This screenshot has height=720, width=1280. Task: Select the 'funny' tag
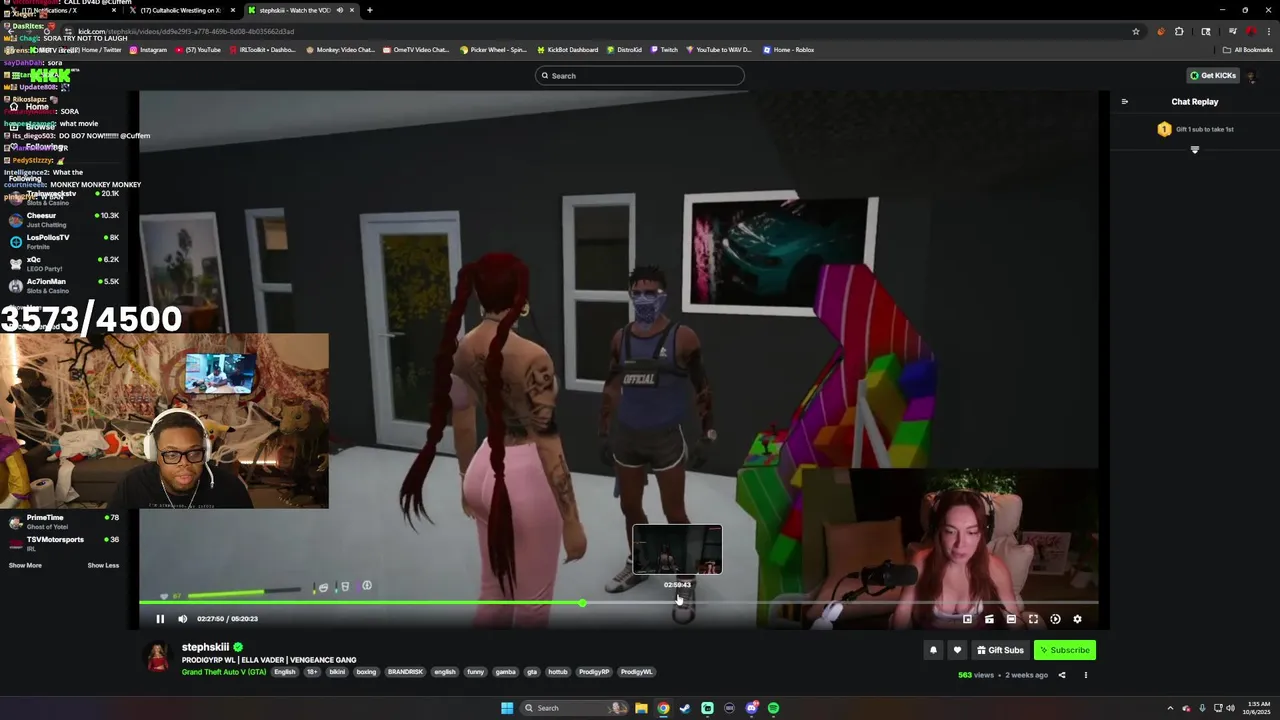(x=475, y=672)
